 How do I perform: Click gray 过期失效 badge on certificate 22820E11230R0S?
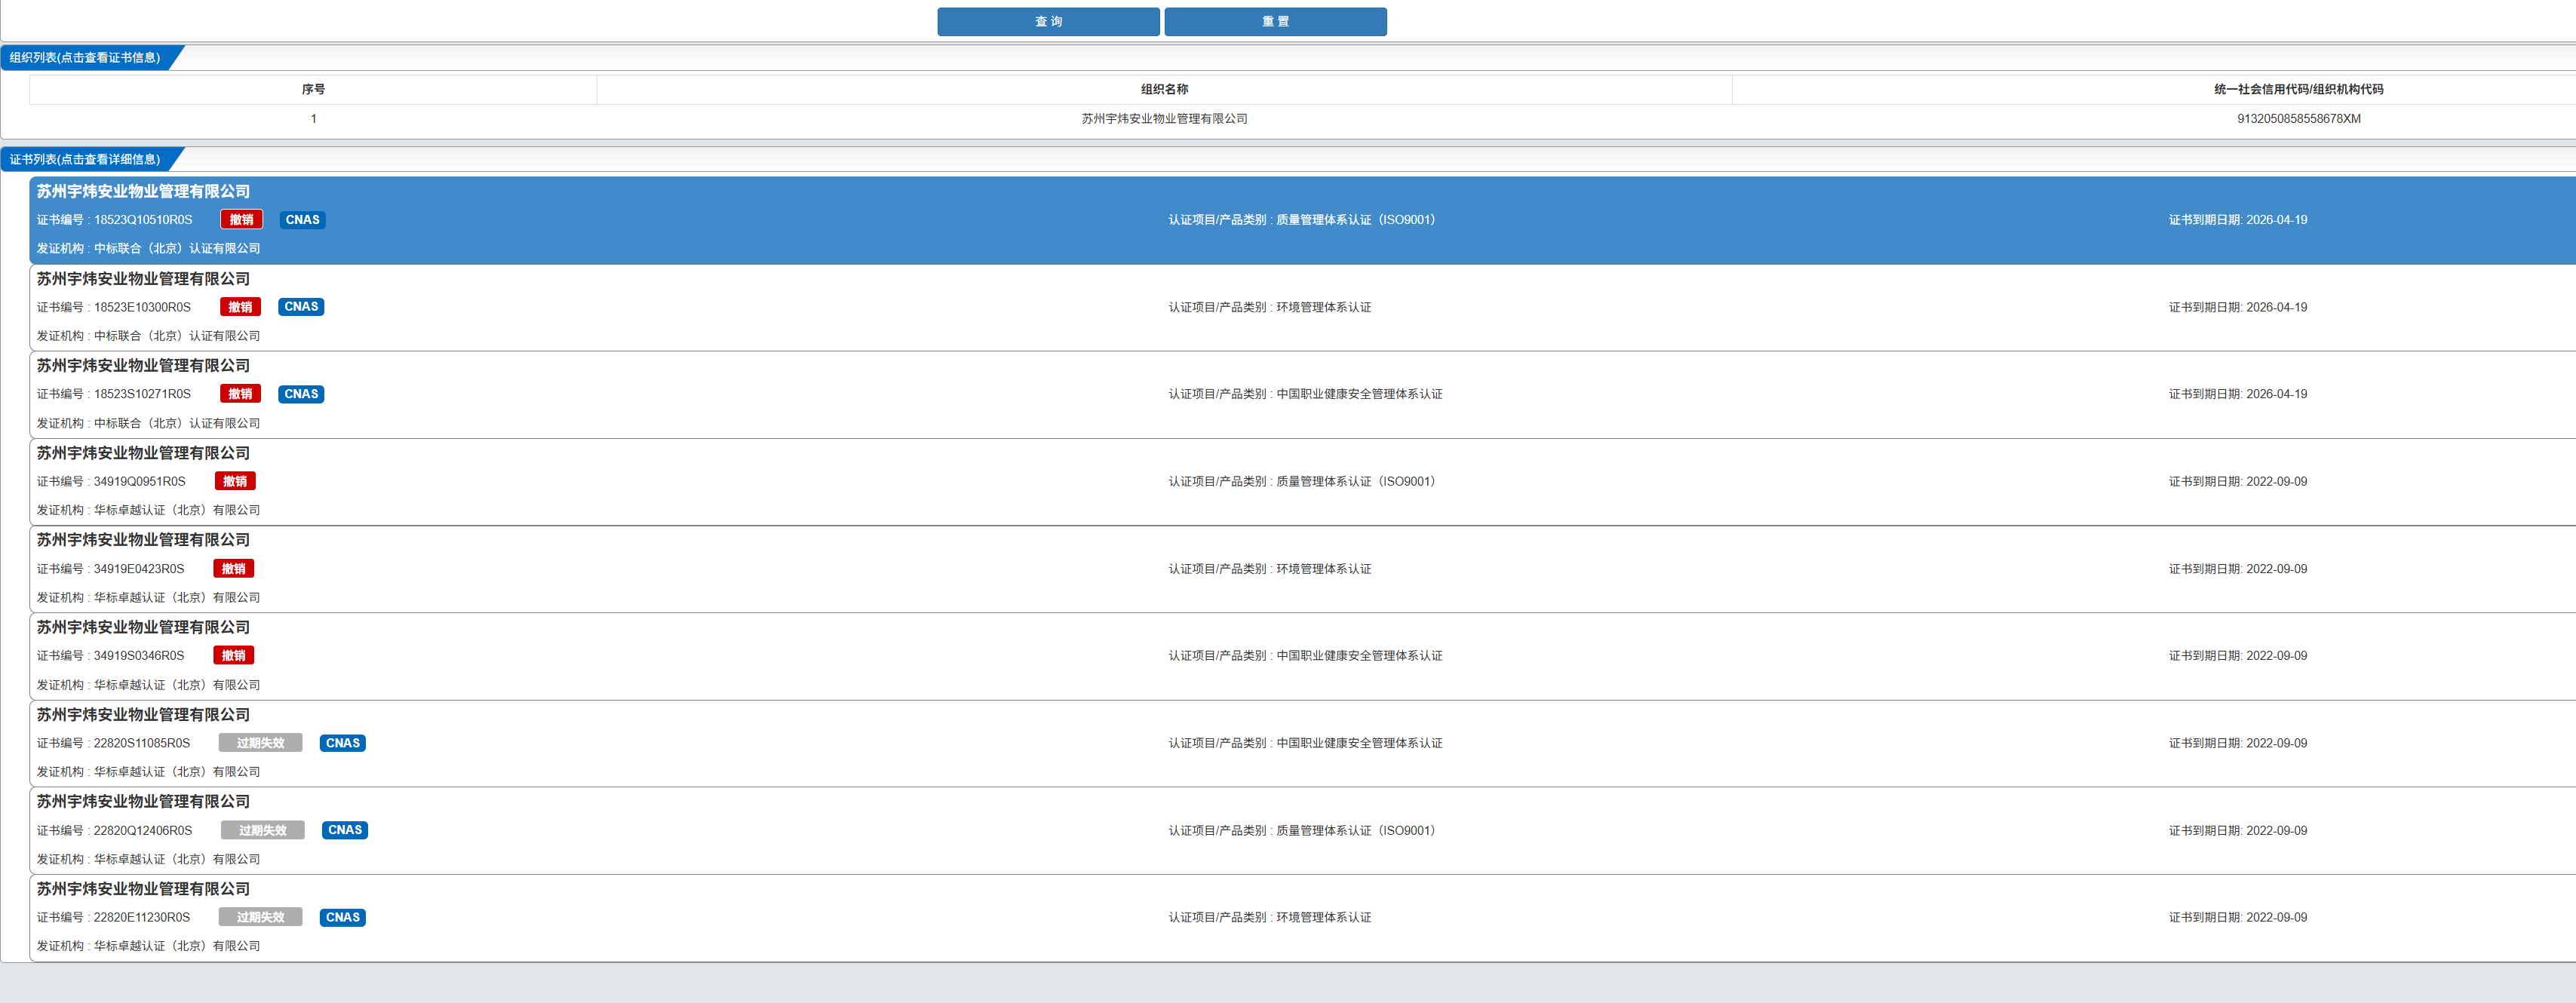[260, 917]
